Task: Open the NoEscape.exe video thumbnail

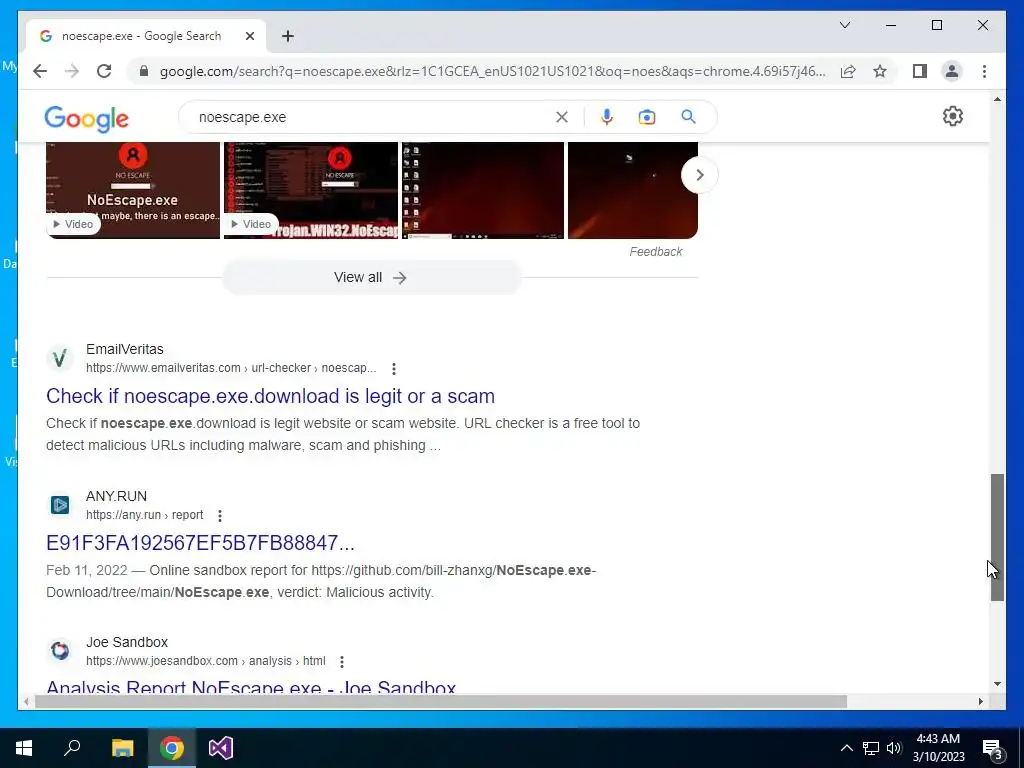Action: click(133, 190)
